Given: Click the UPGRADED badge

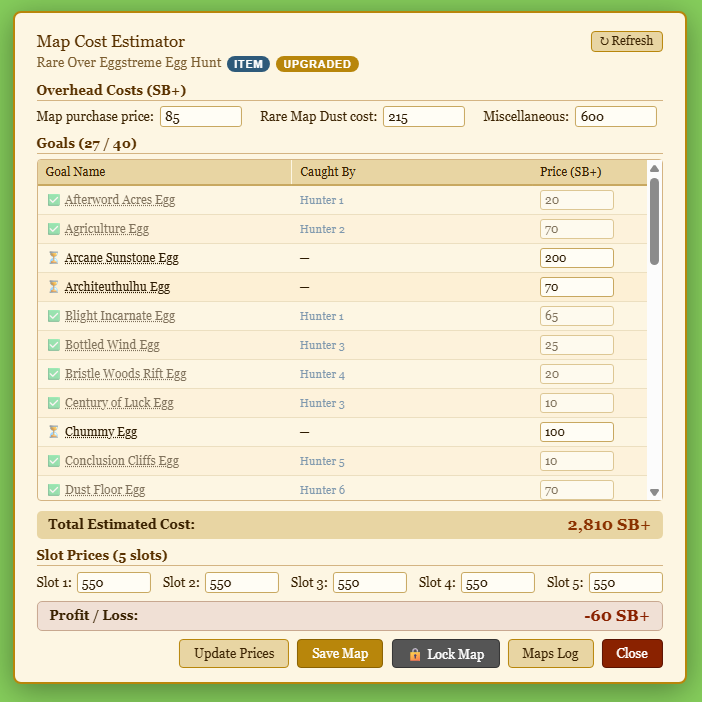Looking at the screenshot, I should [317, 64].
